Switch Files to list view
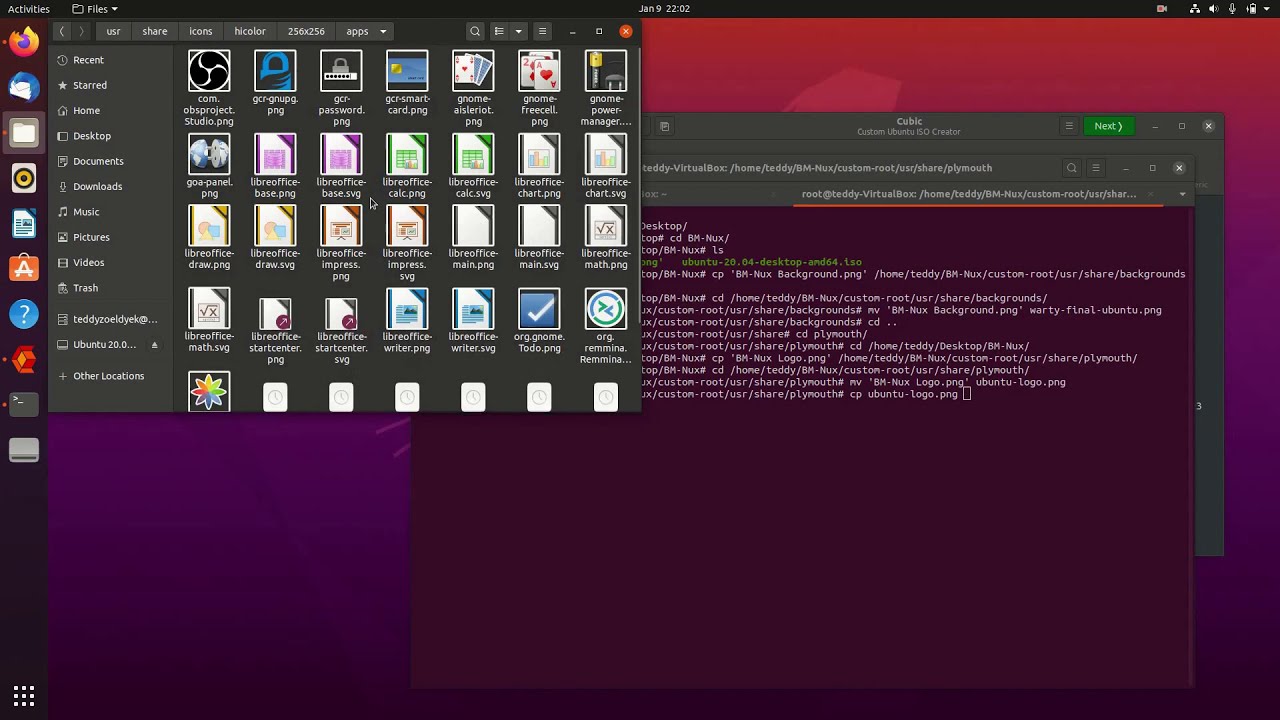The image size is (1280, 720). (499, 31)
